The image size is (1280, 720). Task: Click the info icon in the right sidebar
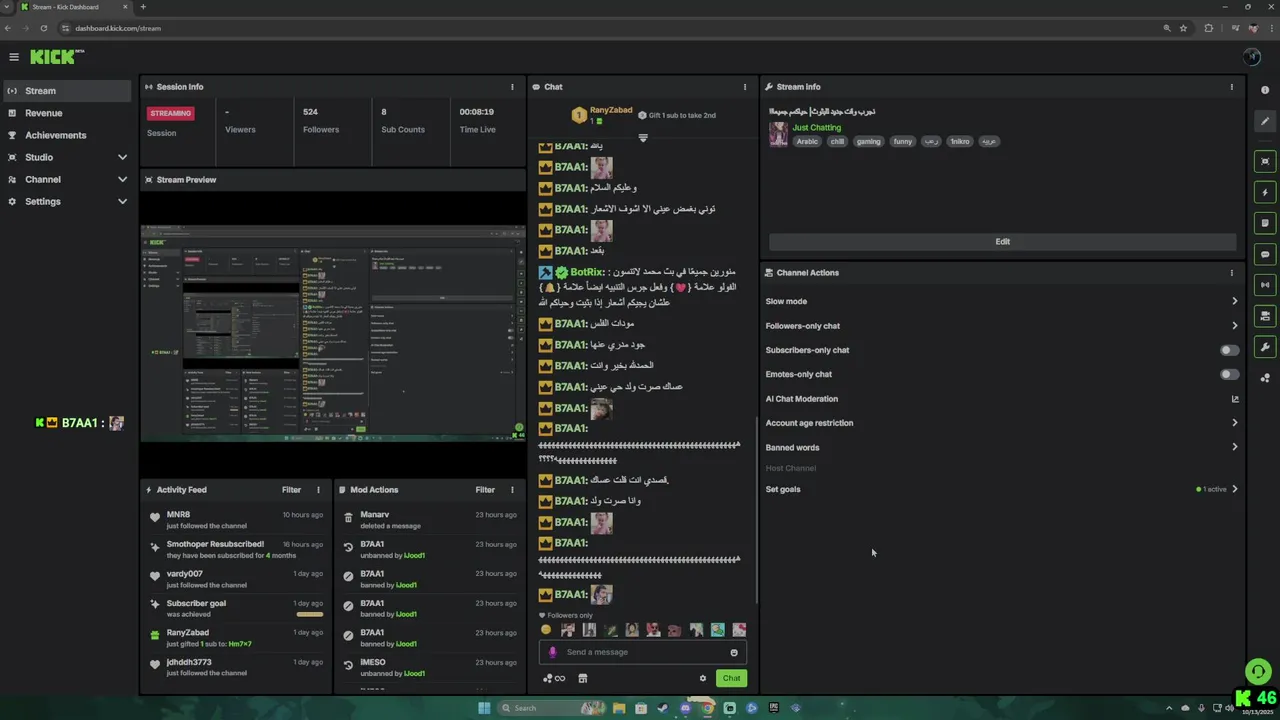click(x=1265, y=90)
